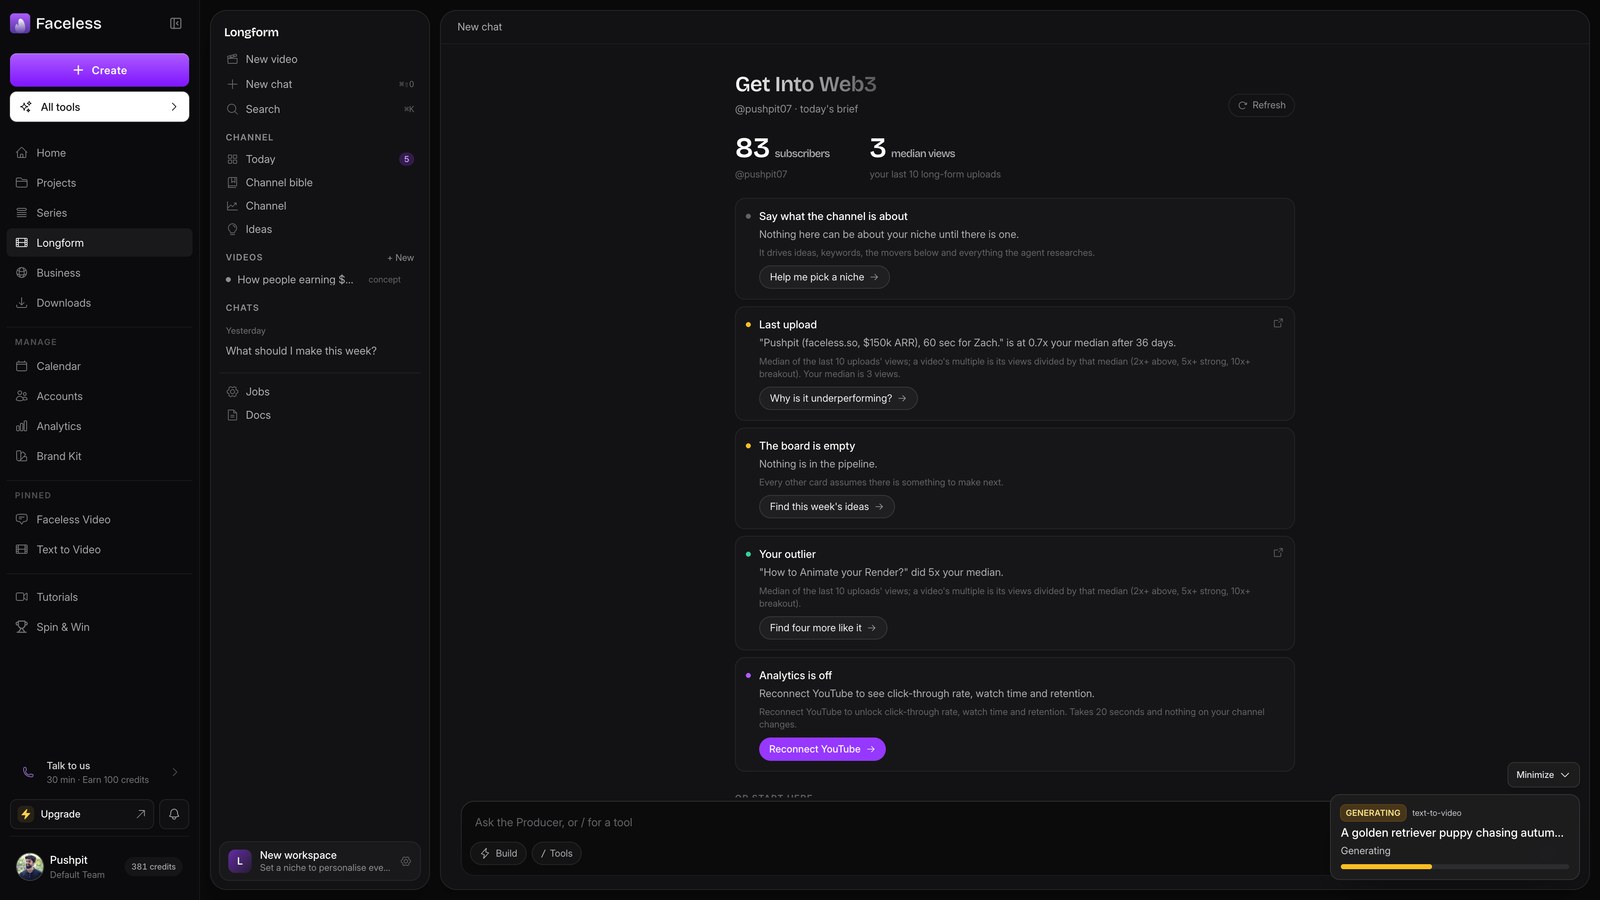Click the Reconnect YouTube button

tap(822, 749)
